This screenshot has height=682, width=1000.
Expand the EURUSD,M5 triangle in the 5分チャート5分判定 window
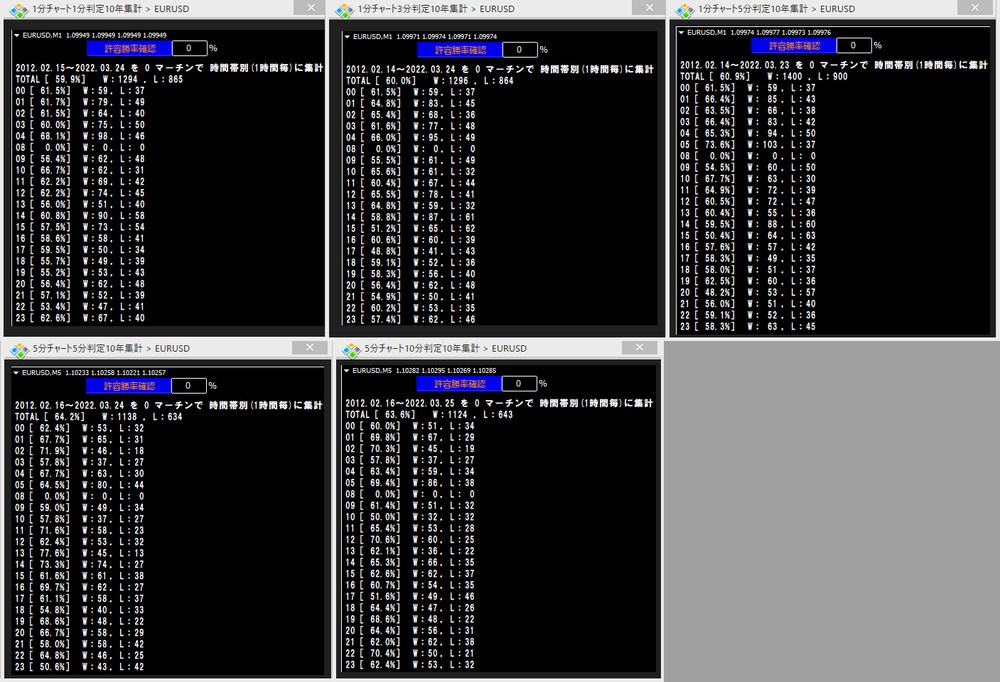tap(16, 373)
